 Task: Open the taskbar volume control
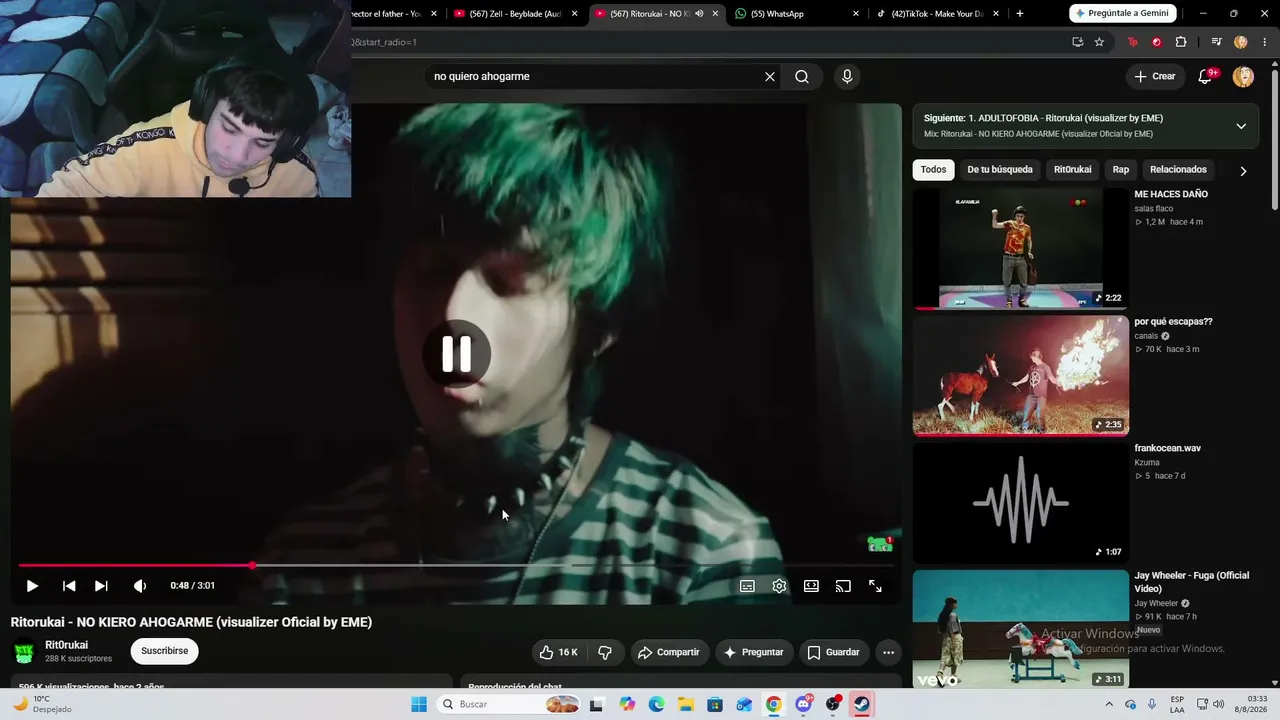(x=1218, y=704)
